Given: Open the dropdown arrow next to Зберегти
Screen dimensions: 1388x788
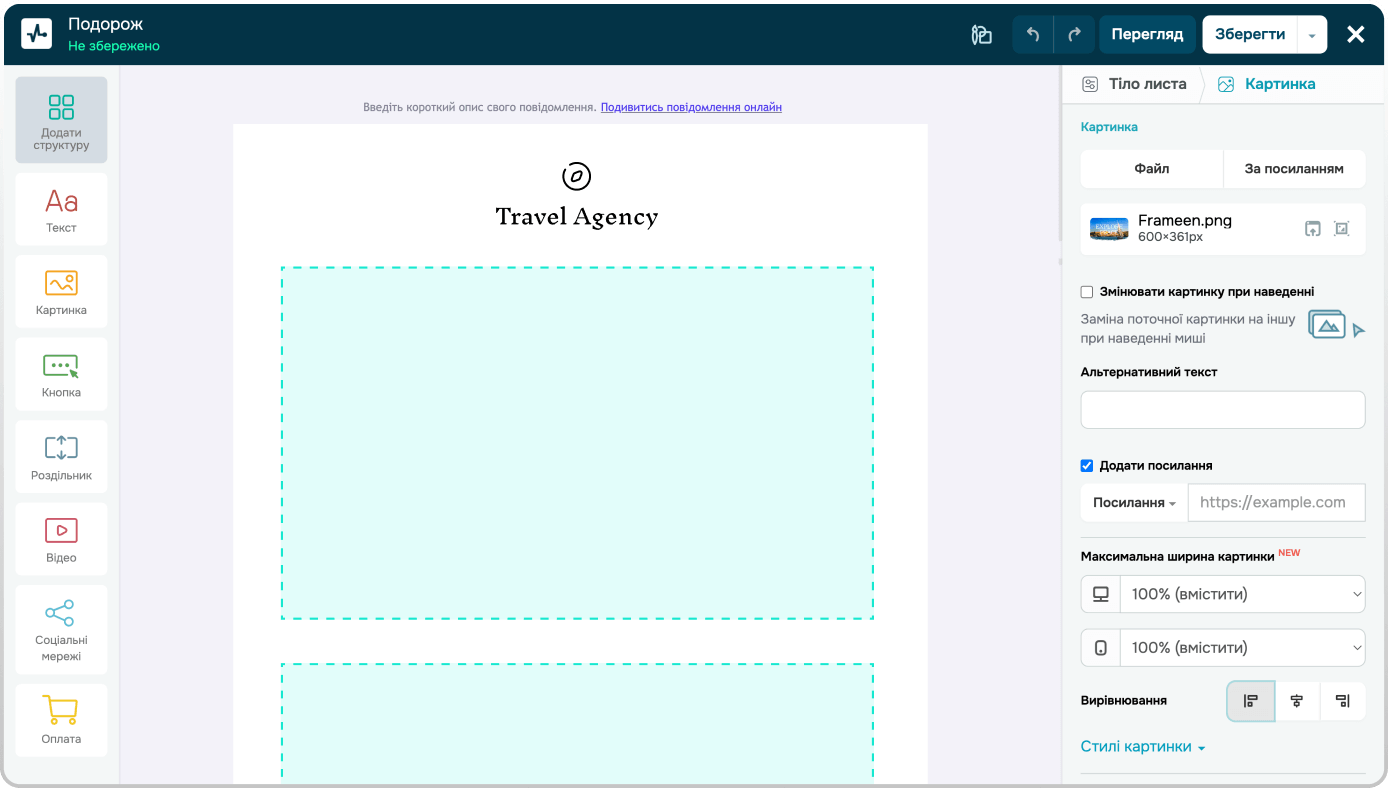Looking at the screenshot, I should pos(1312,35).
